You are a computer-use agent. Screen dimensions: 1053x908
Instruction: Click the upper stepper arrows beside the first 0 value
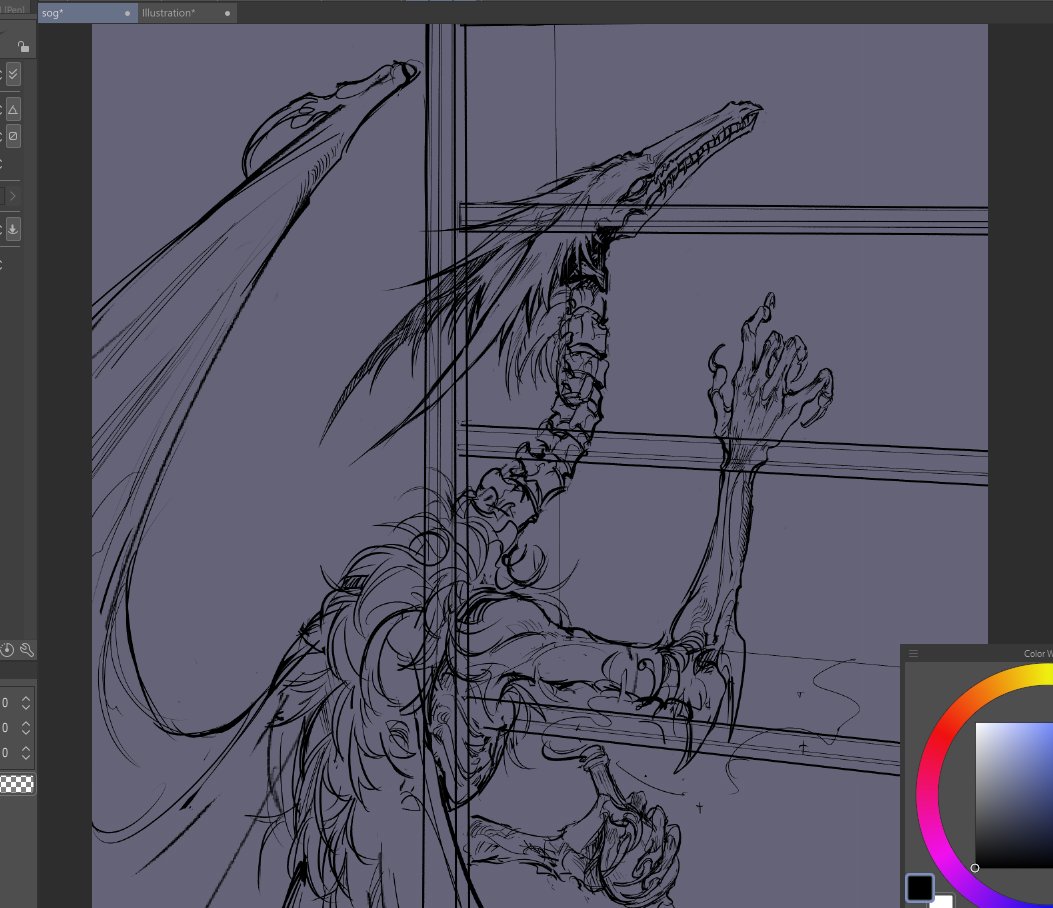click(24, 703)
